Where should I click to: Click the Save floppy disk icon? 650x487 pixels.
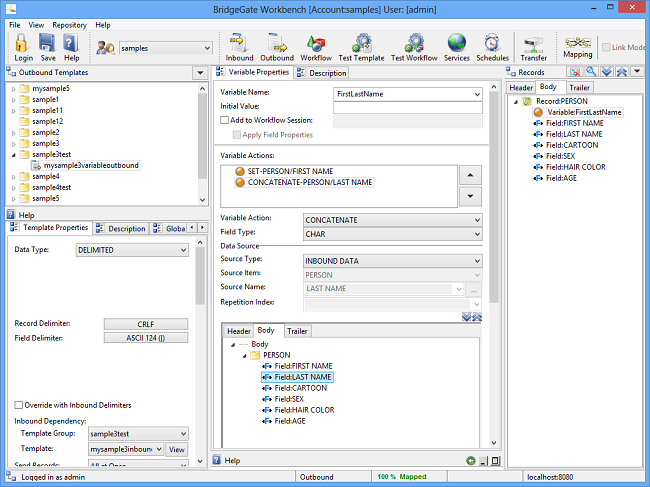click(x=48, y=44)
